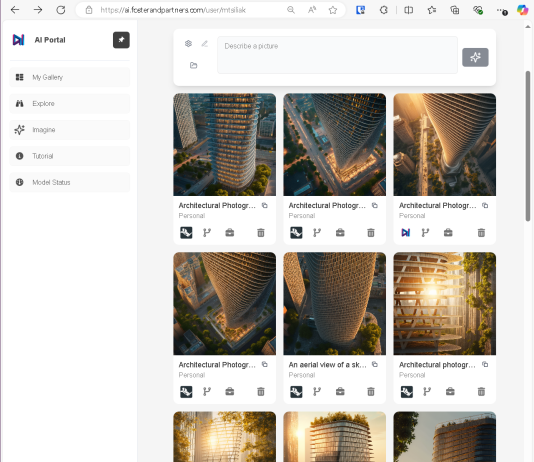This screenshot has height=462, width=534.
Task: Click the browser forward arrow
Action: [x=38, y=10]
